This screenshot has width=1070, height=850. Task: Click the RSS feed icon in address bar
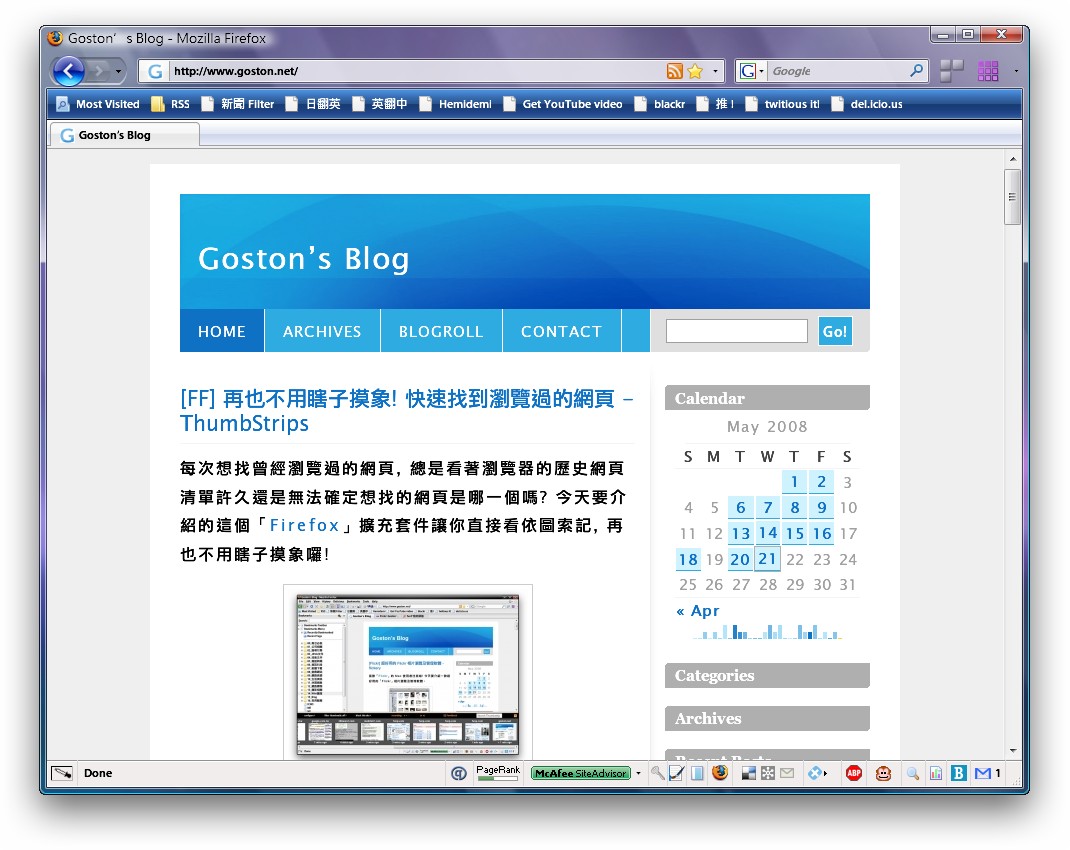[x=674, y=71]
